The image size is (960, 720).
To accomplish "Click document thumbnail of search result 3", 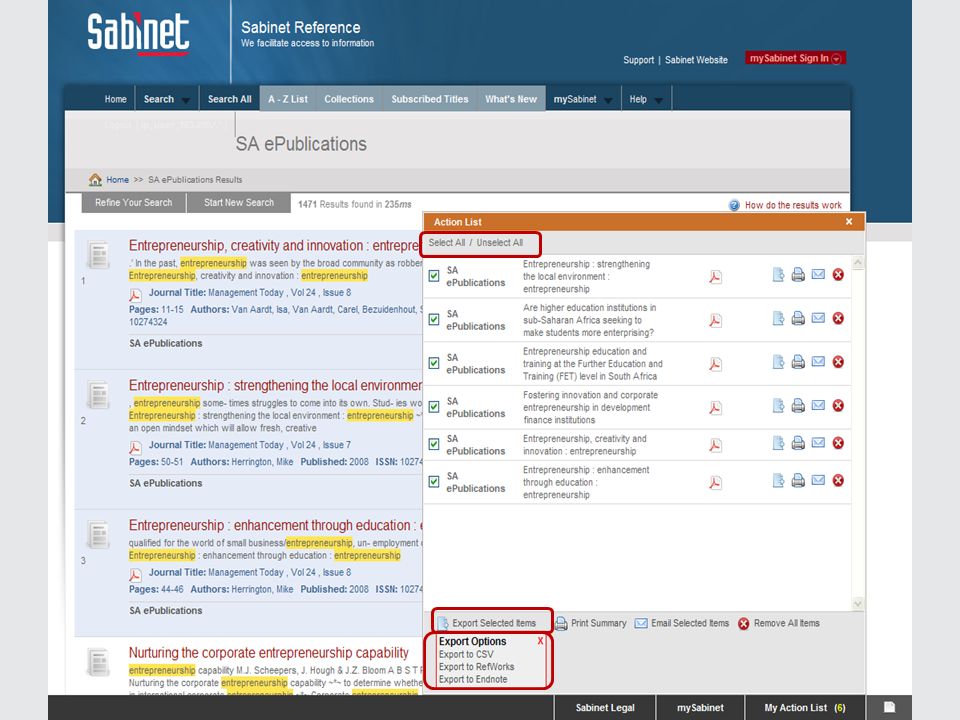I will tap(98, 535).
